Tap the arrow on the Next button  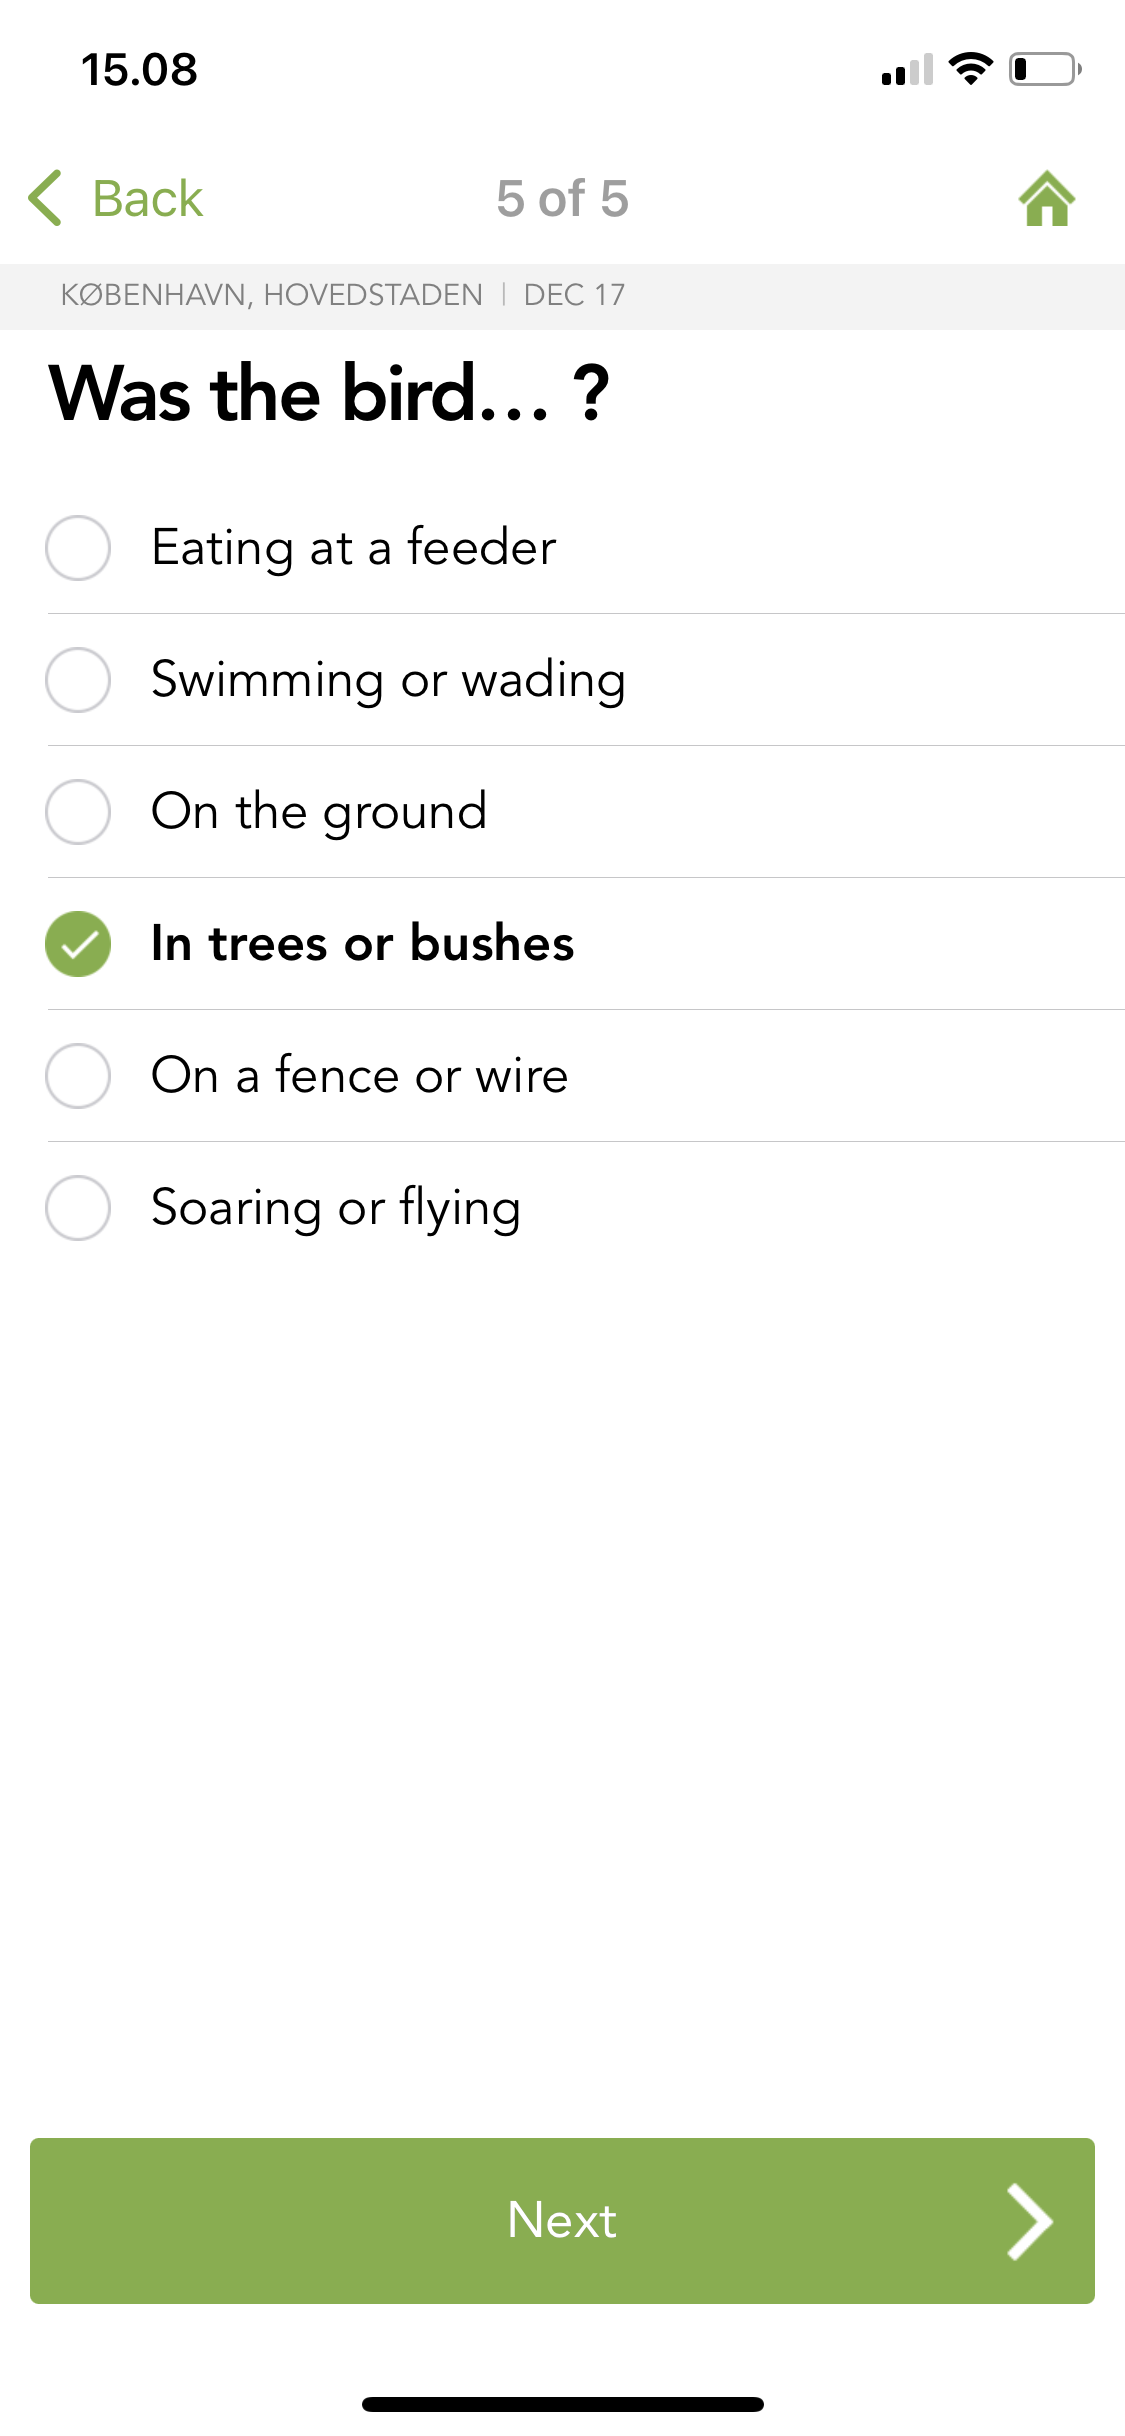1029,2221
